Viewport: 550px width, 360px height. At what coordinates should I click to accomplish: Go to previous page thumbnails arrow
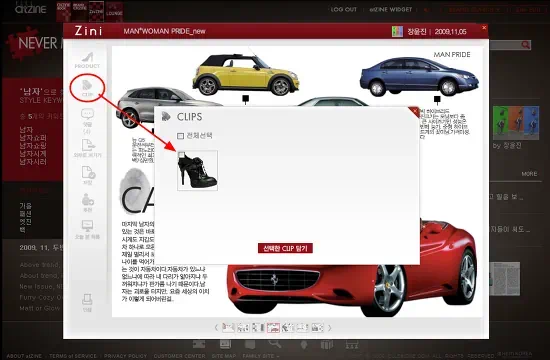coord(216,328)
